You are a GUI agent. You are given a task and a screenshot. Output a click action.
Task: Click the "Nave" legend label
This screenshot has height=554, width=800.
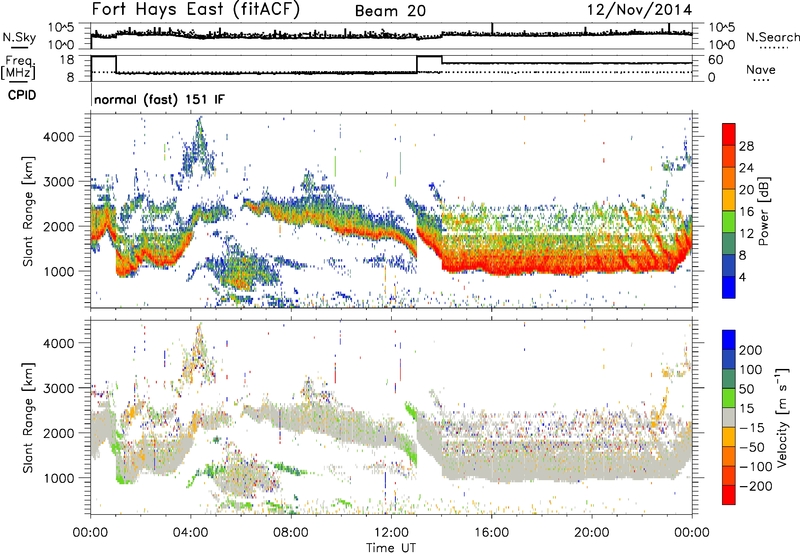point(761,69)
